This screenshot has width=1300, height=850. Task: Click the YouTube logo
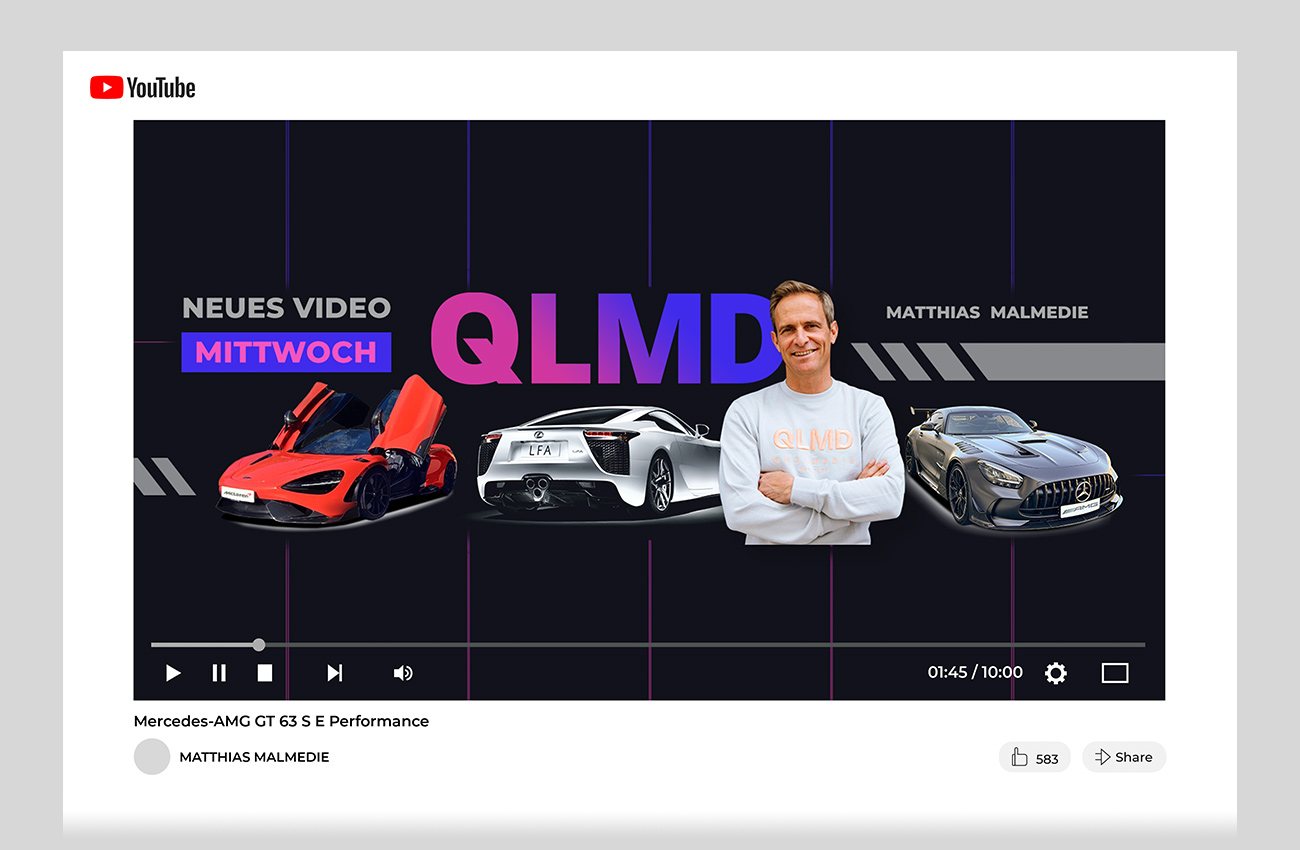pos(142,88)
